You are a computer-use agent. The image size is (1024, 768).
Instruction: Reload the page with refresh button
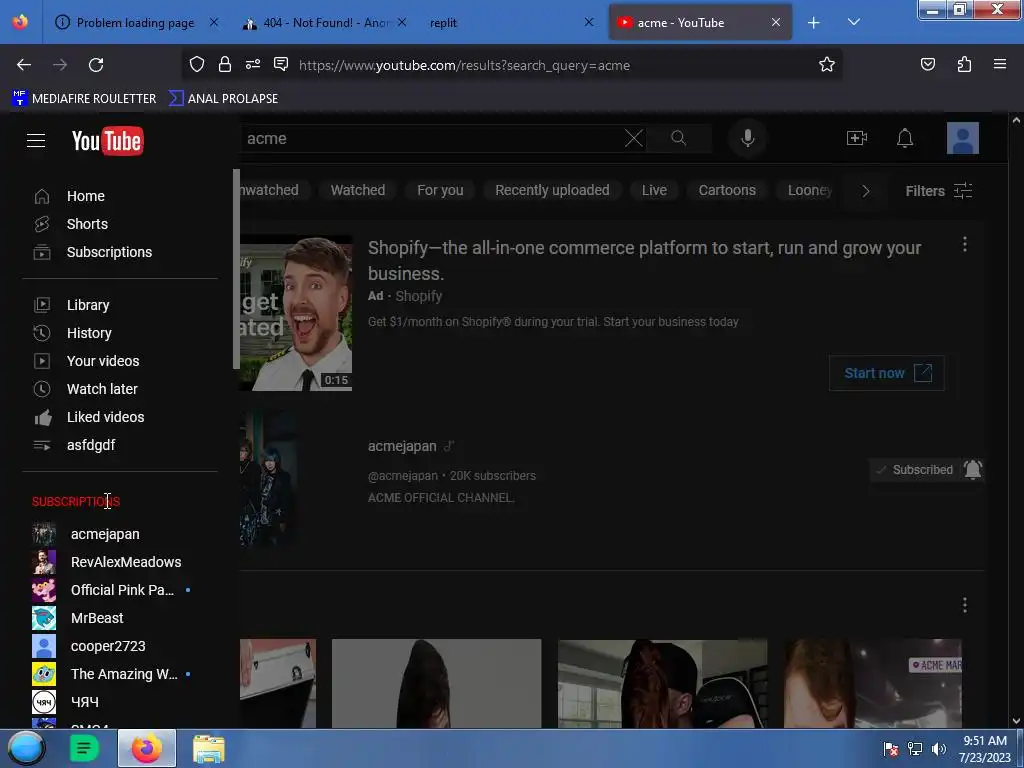96,65
